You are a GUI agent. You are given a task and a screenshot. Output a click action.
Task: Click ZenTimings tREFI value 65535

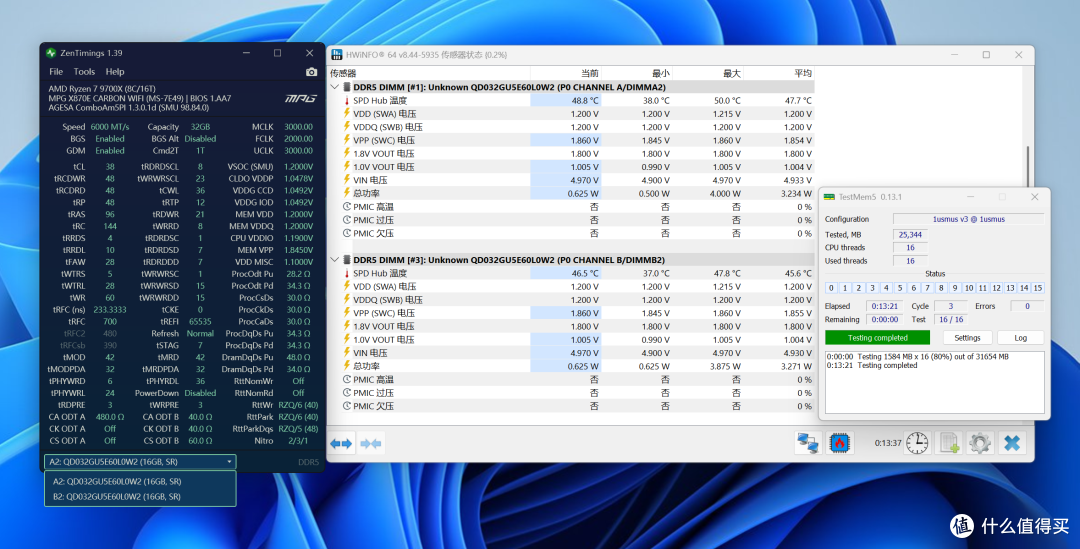point(200,322)
